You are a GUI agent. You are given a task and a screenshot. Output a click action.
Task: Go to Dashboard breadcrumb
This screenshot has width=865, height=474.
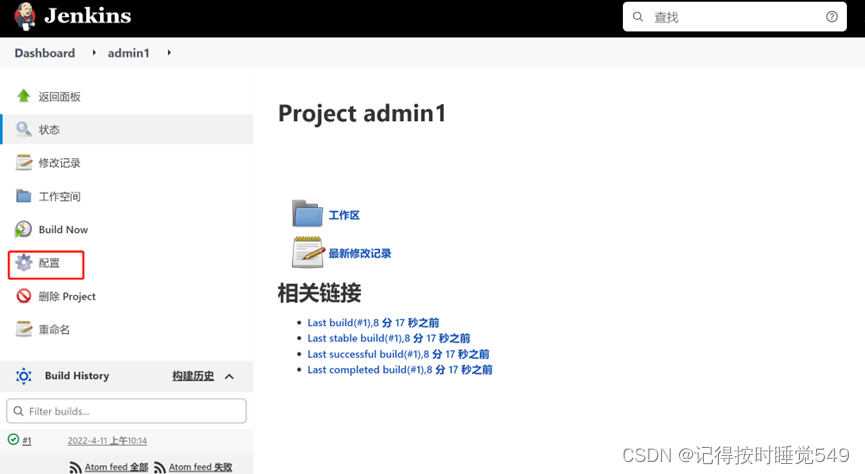coord(45,53)
